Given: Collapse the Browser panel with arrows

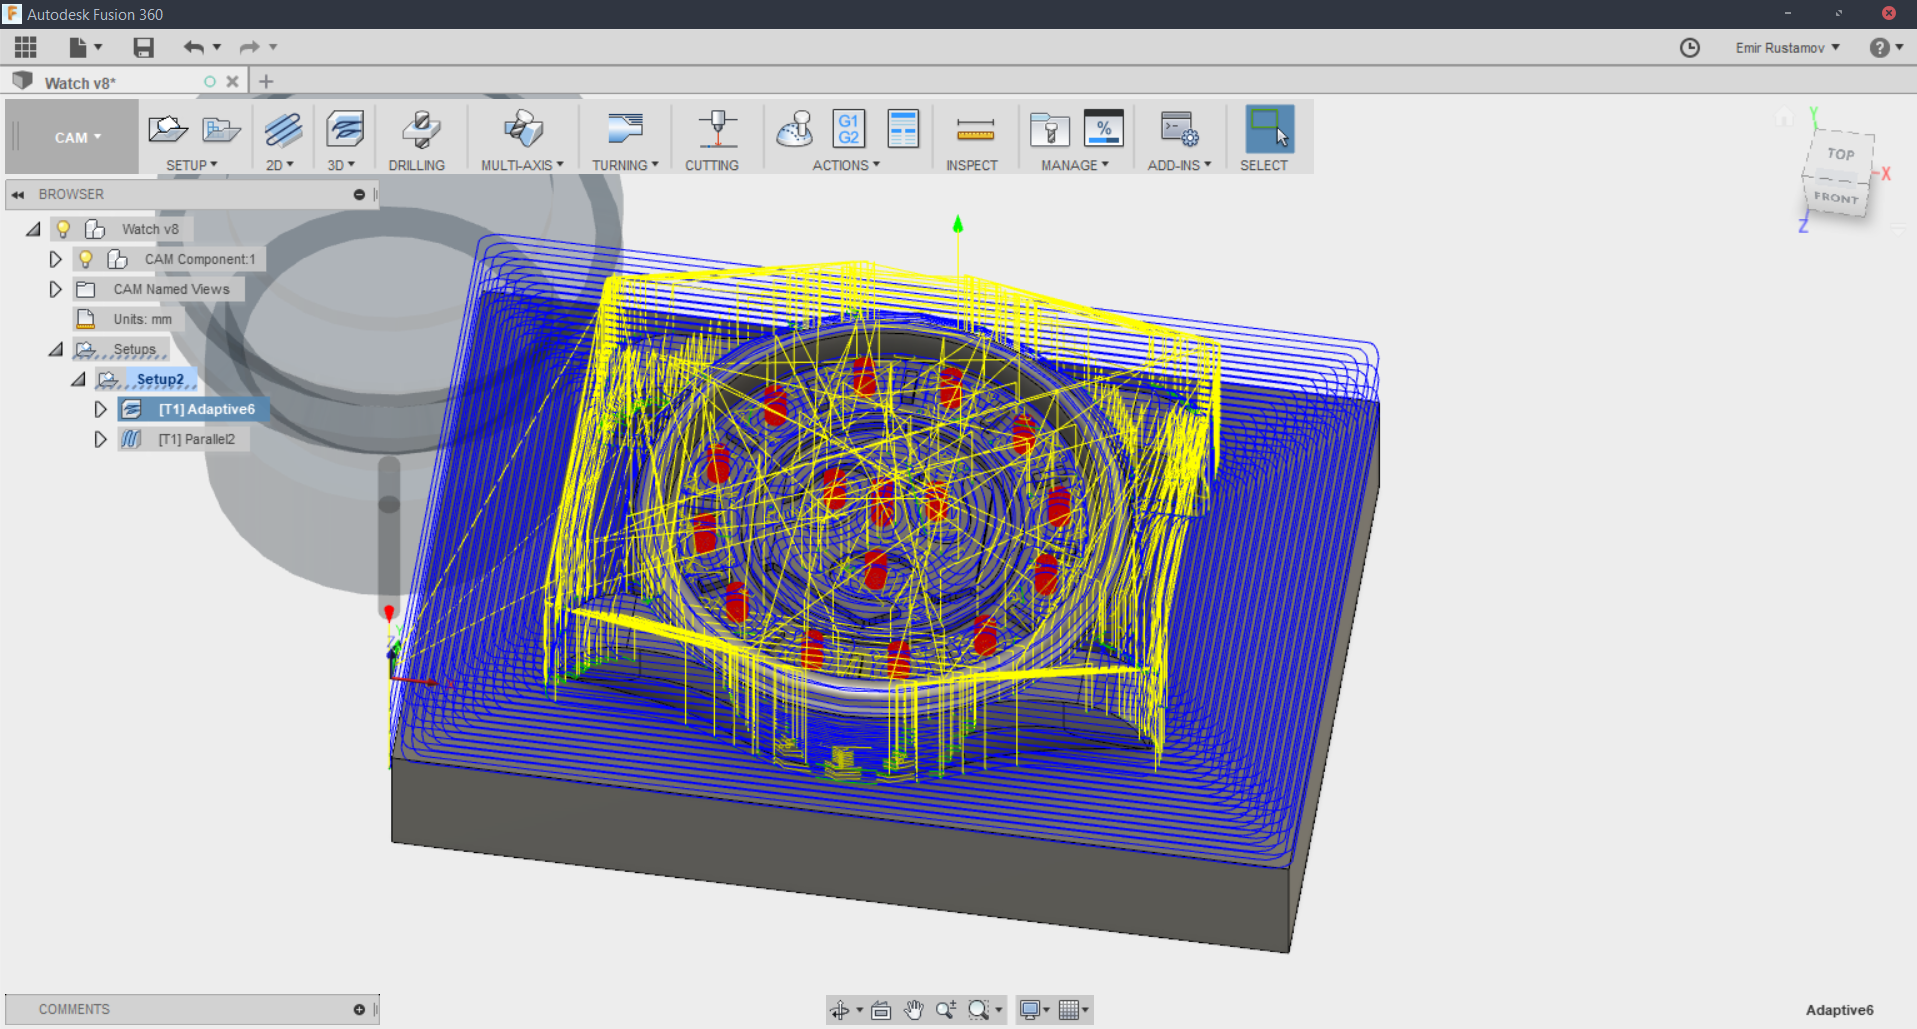Looking at the screenshot, I should pyautogui.click(x=18, y=195).
